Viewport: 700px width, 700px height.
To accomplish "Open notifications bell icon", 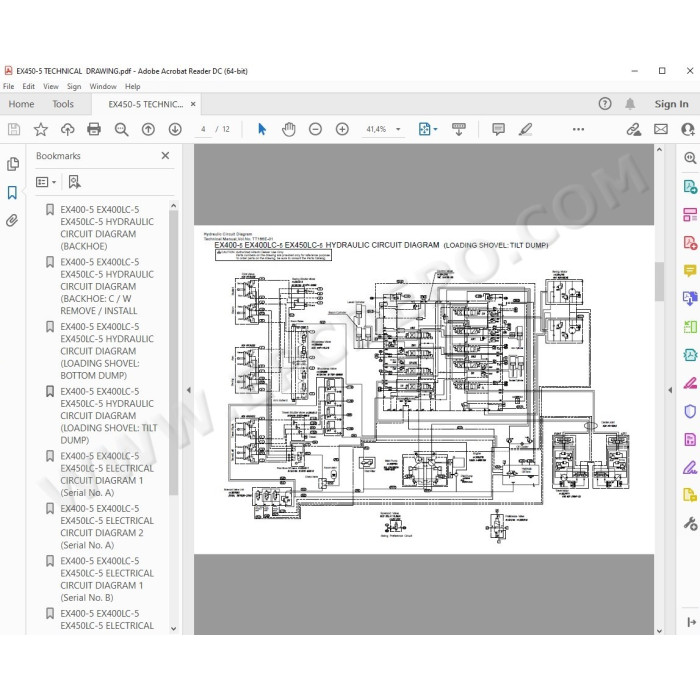I will click(630, 104).
